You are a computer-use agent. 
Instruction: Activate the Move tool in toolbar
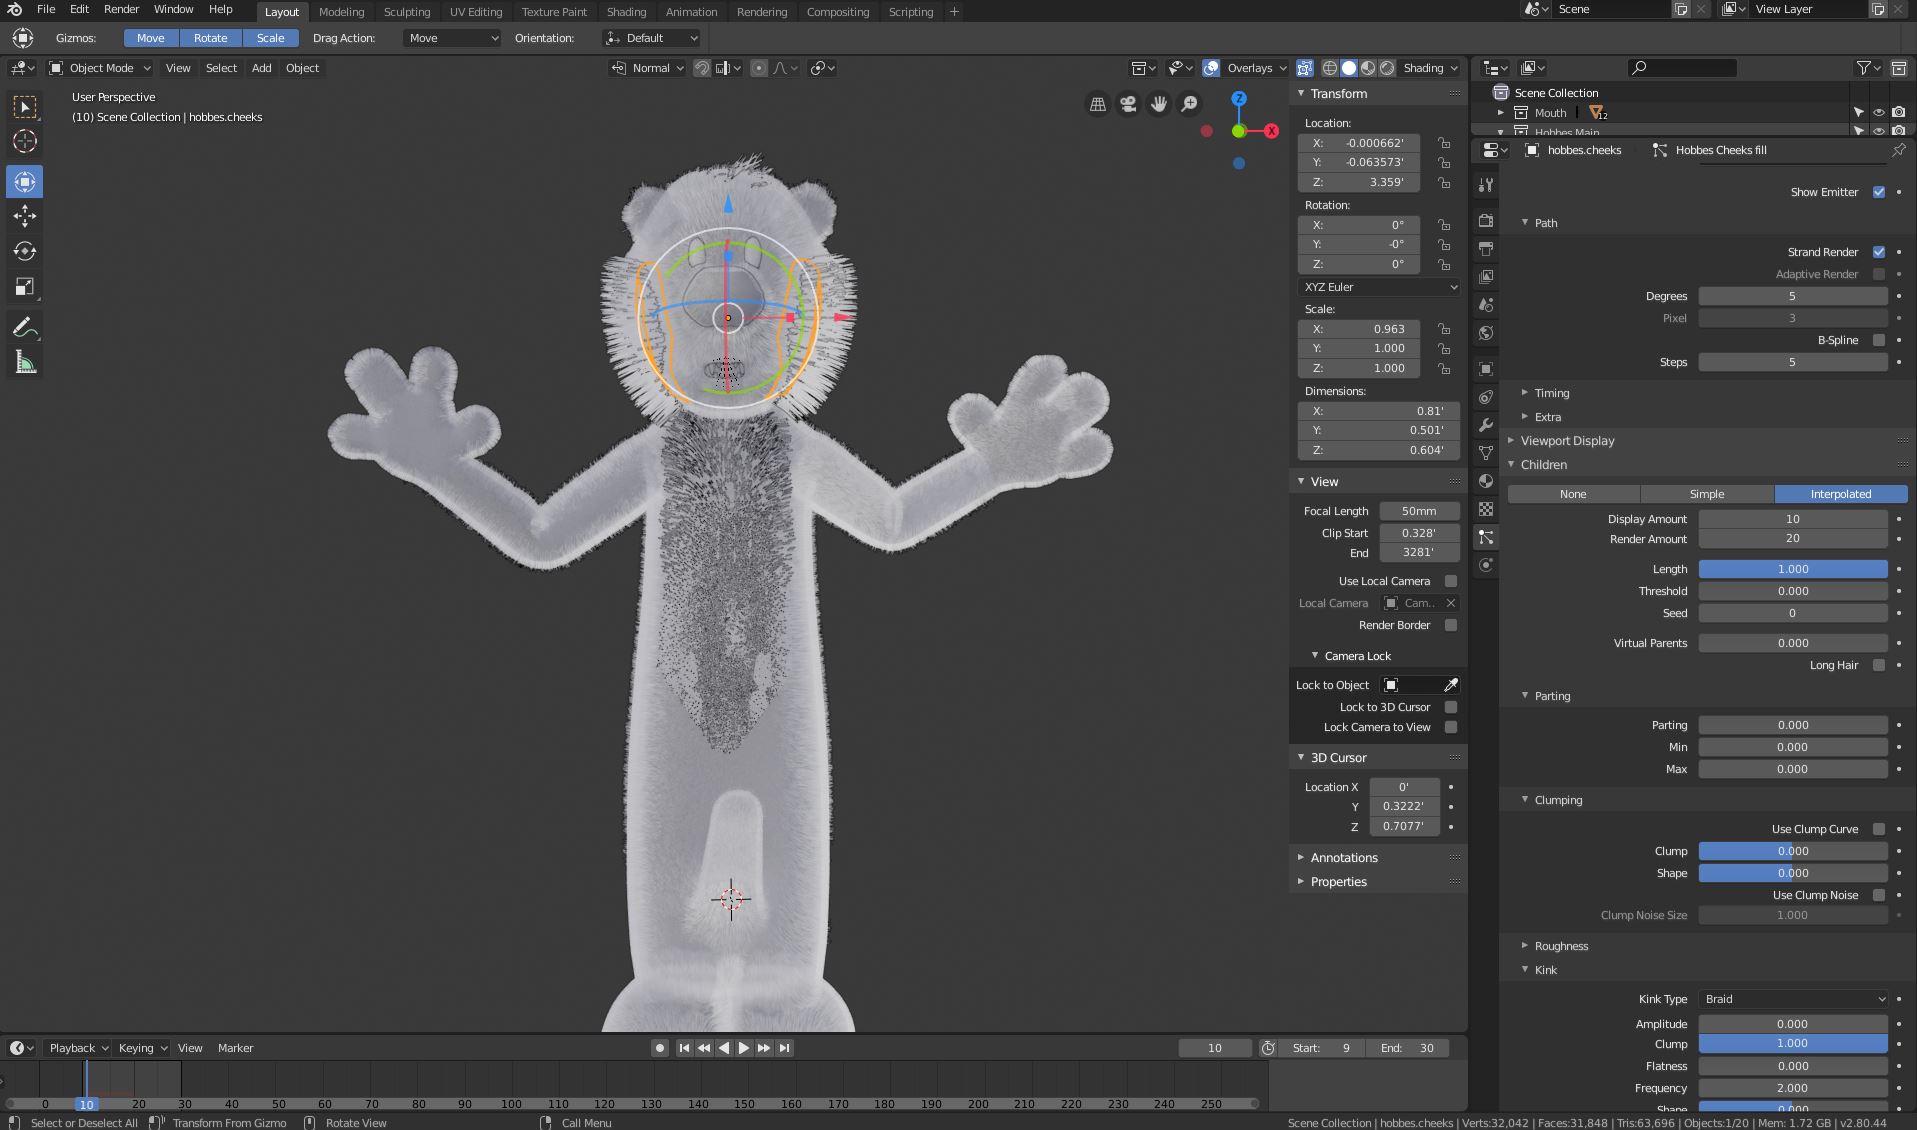[25, 216]
